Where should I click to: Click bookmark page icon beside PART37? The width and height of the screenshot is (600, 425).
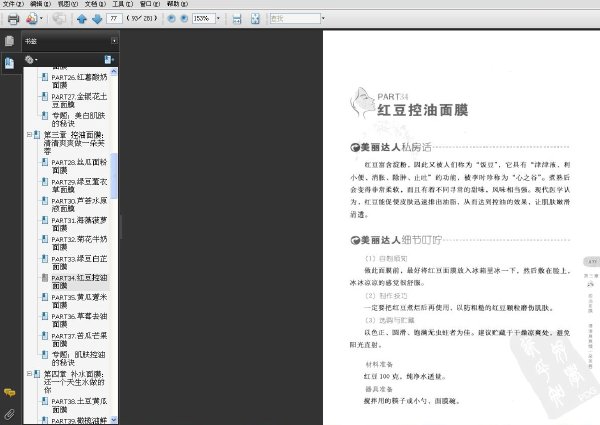coord(45,336)
